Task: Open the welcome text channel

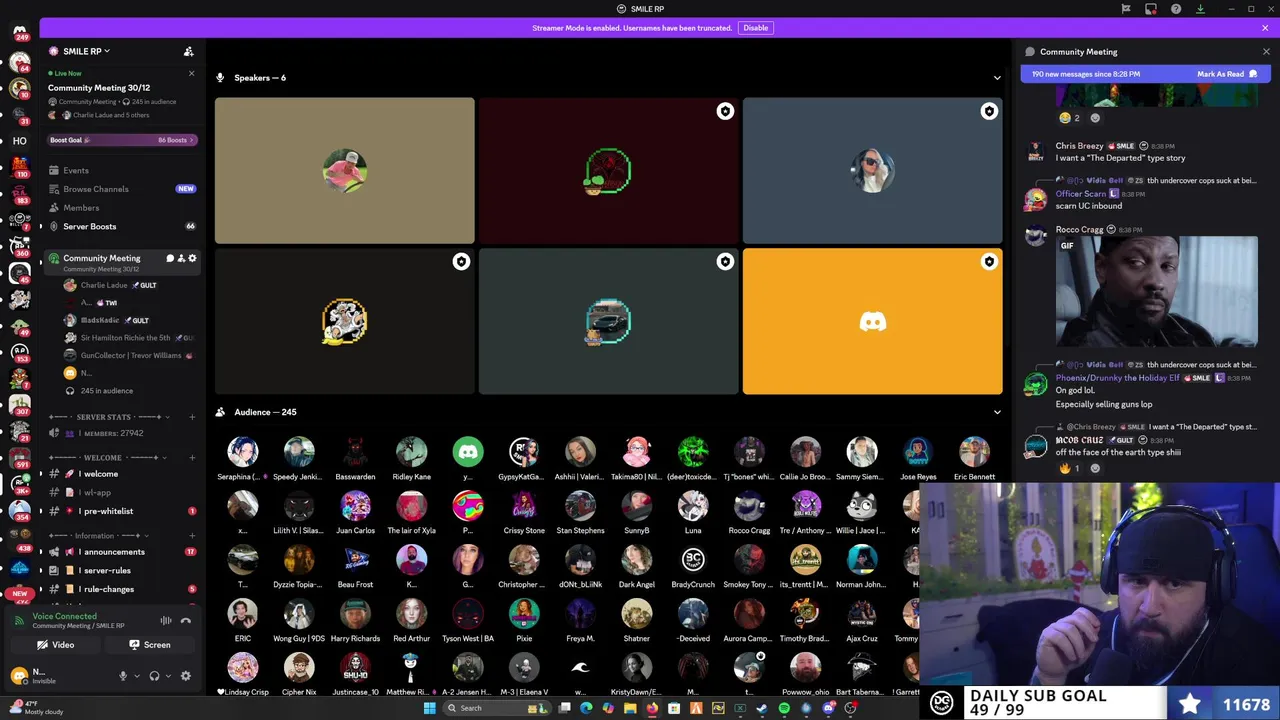Action: coord(98,474)
